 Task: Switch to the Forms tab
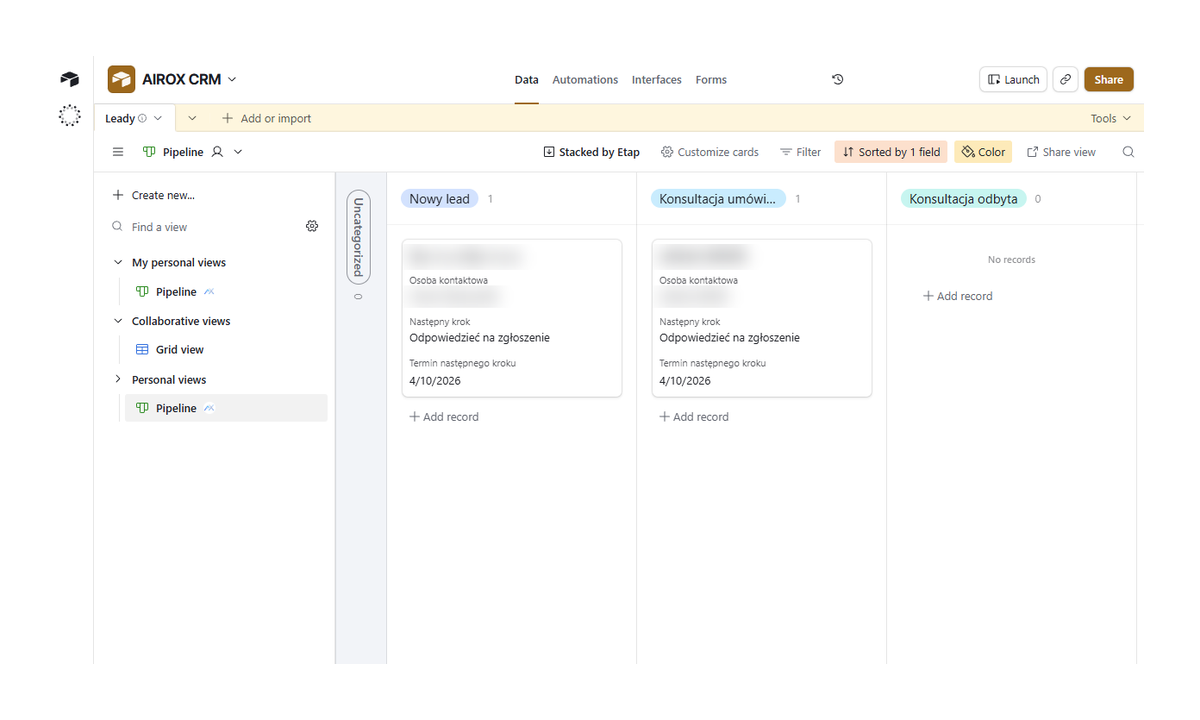[x=711, y=80]
